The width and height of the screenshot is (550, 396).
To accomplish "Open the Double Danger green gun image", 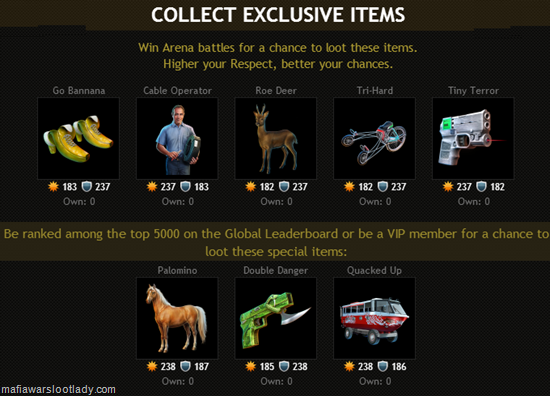I will point(276,318).
